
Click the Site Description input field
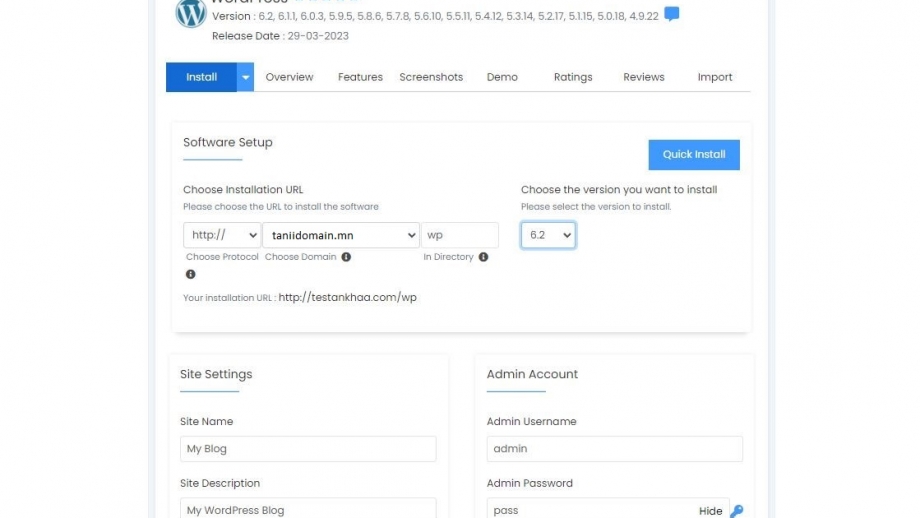308,508
